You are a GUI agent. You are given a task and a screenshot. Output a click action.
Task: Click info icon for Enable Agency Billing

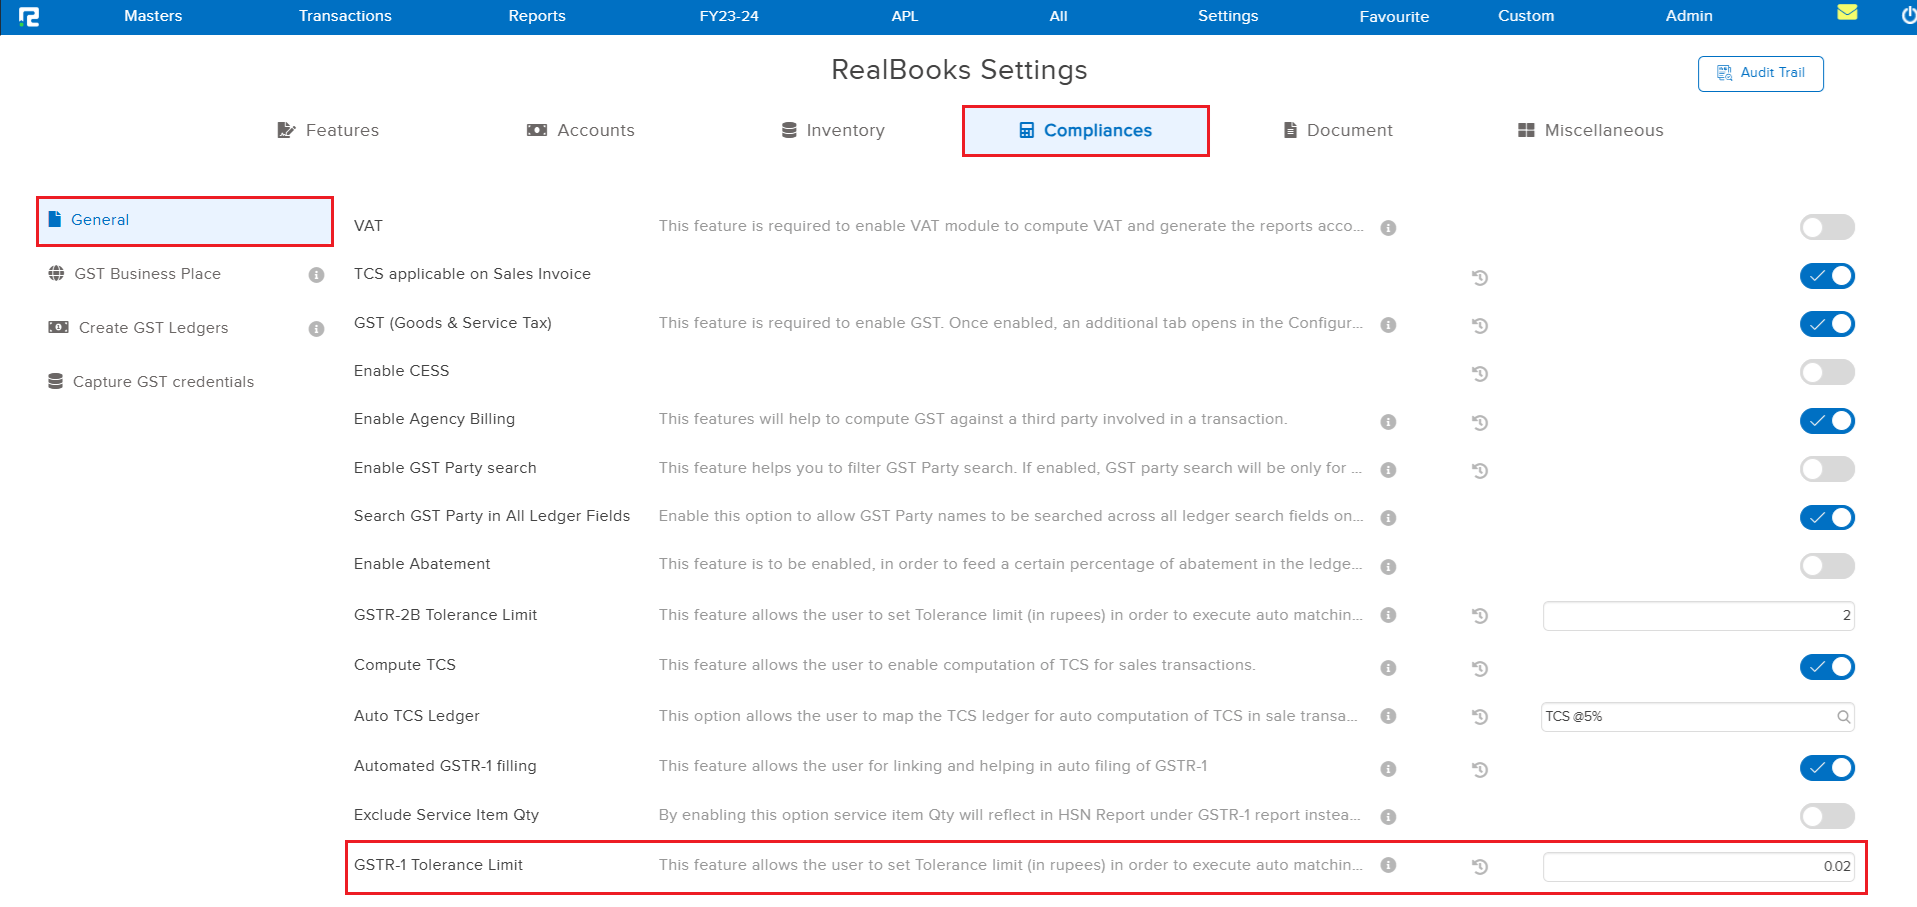coord(1388,422)
